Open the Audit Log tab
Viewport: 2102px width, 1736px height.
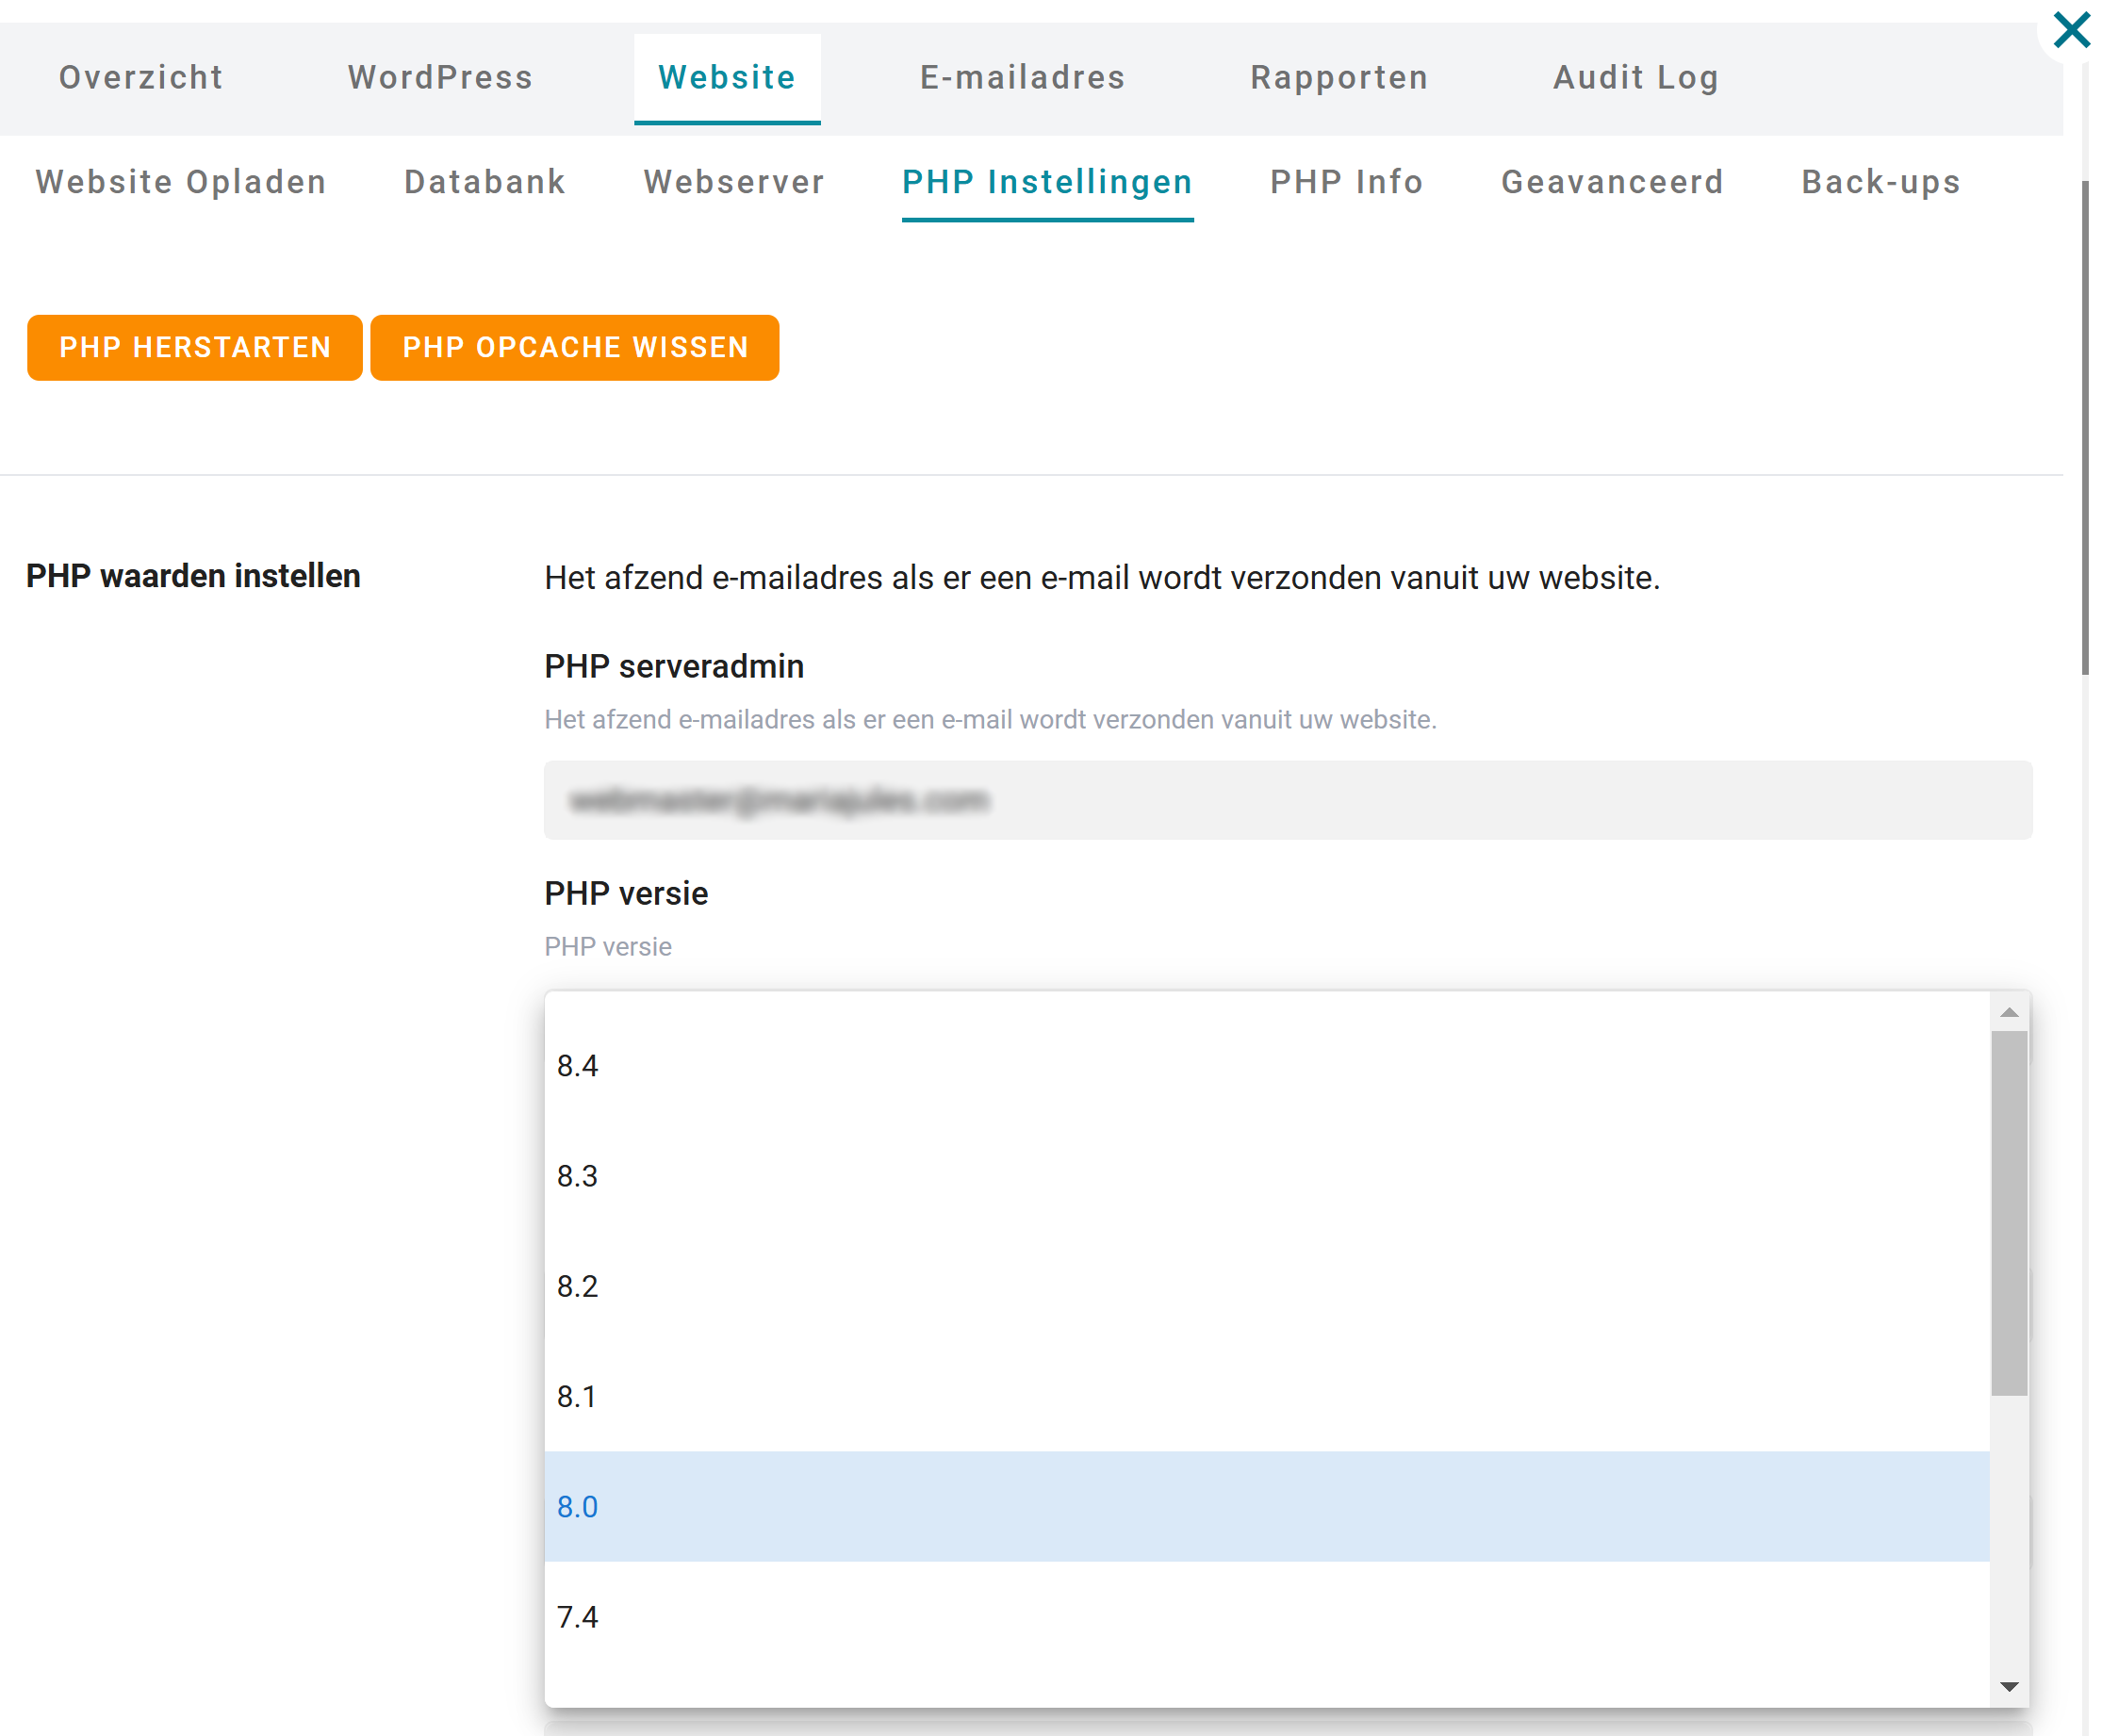click(x=1635, y=78)
